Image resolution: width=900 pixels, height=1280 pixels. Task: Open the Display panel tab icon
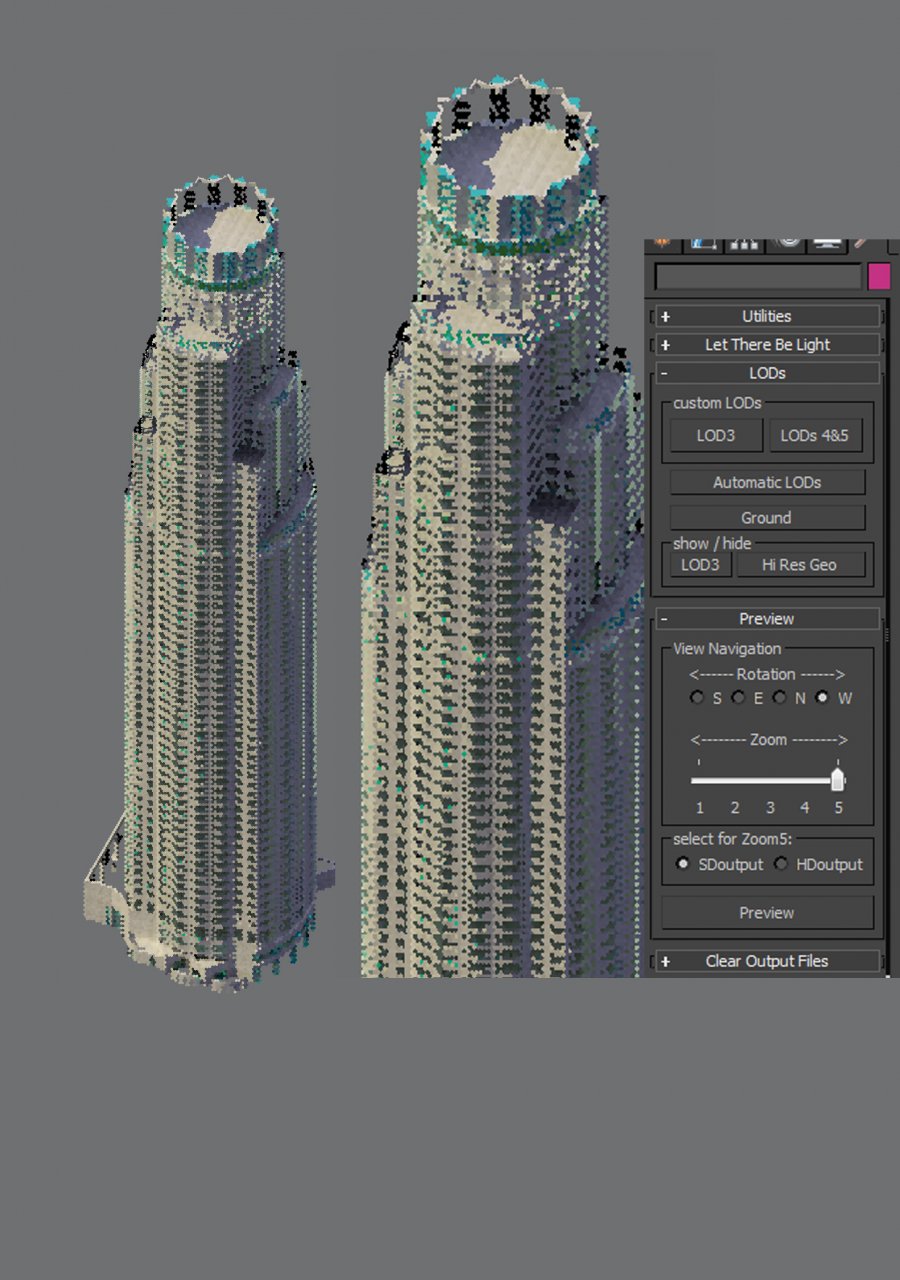click(827, 243)
